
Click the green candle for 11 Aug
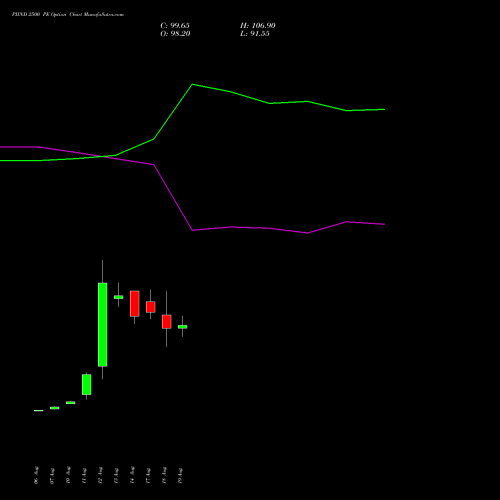[x=87, y=384]
